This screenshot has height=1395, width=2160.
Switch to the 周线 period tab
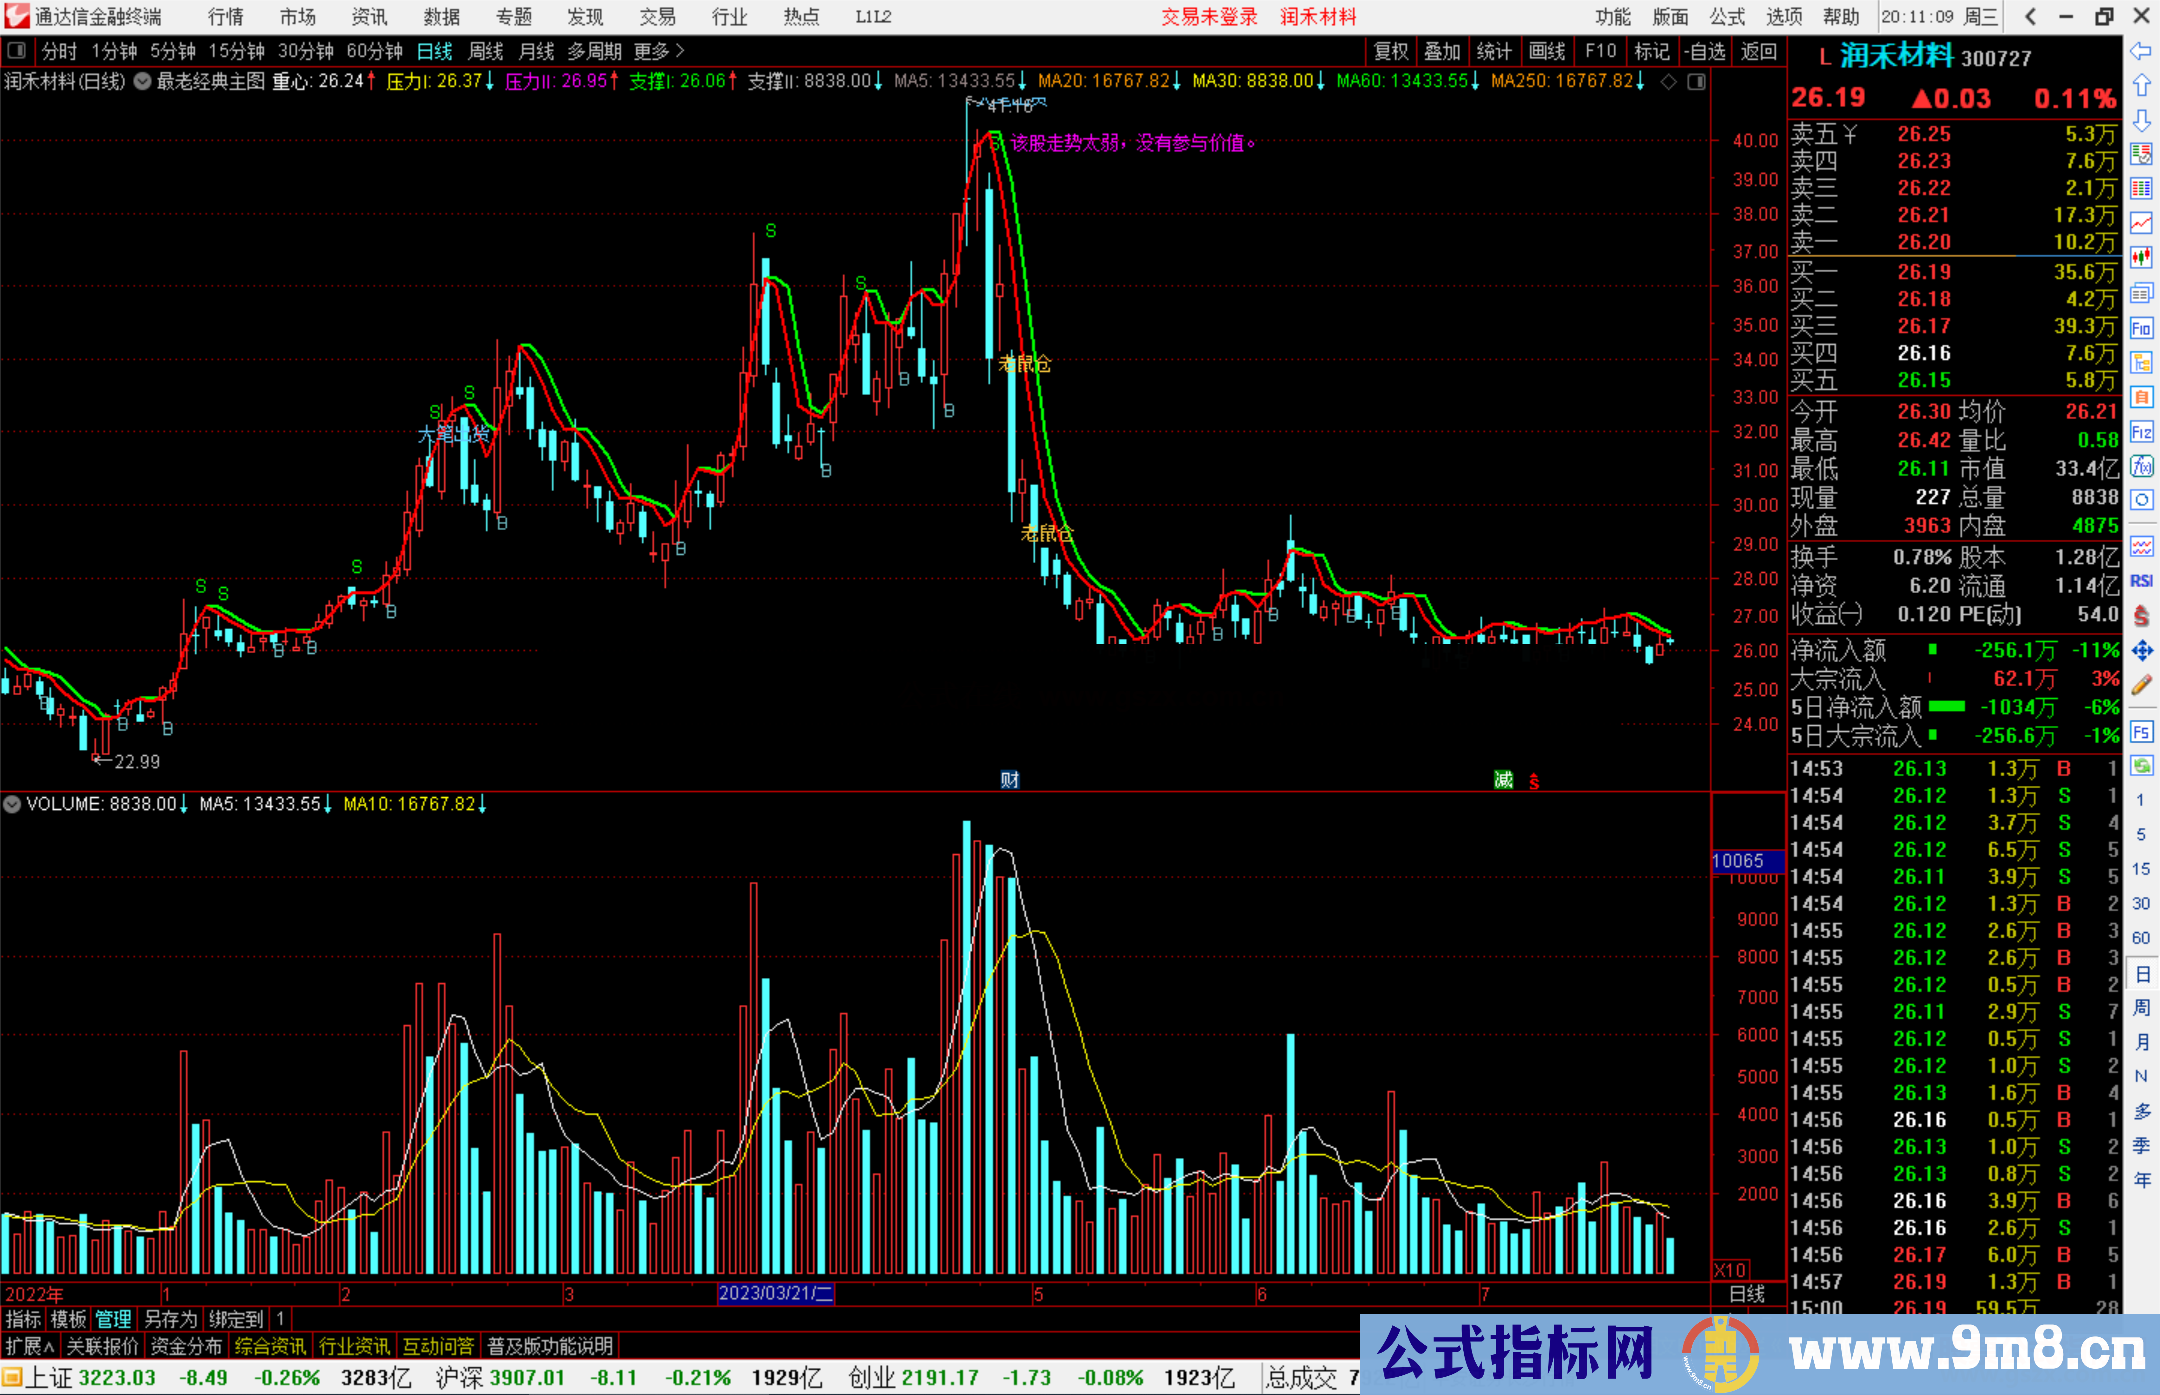click(486, 51)
